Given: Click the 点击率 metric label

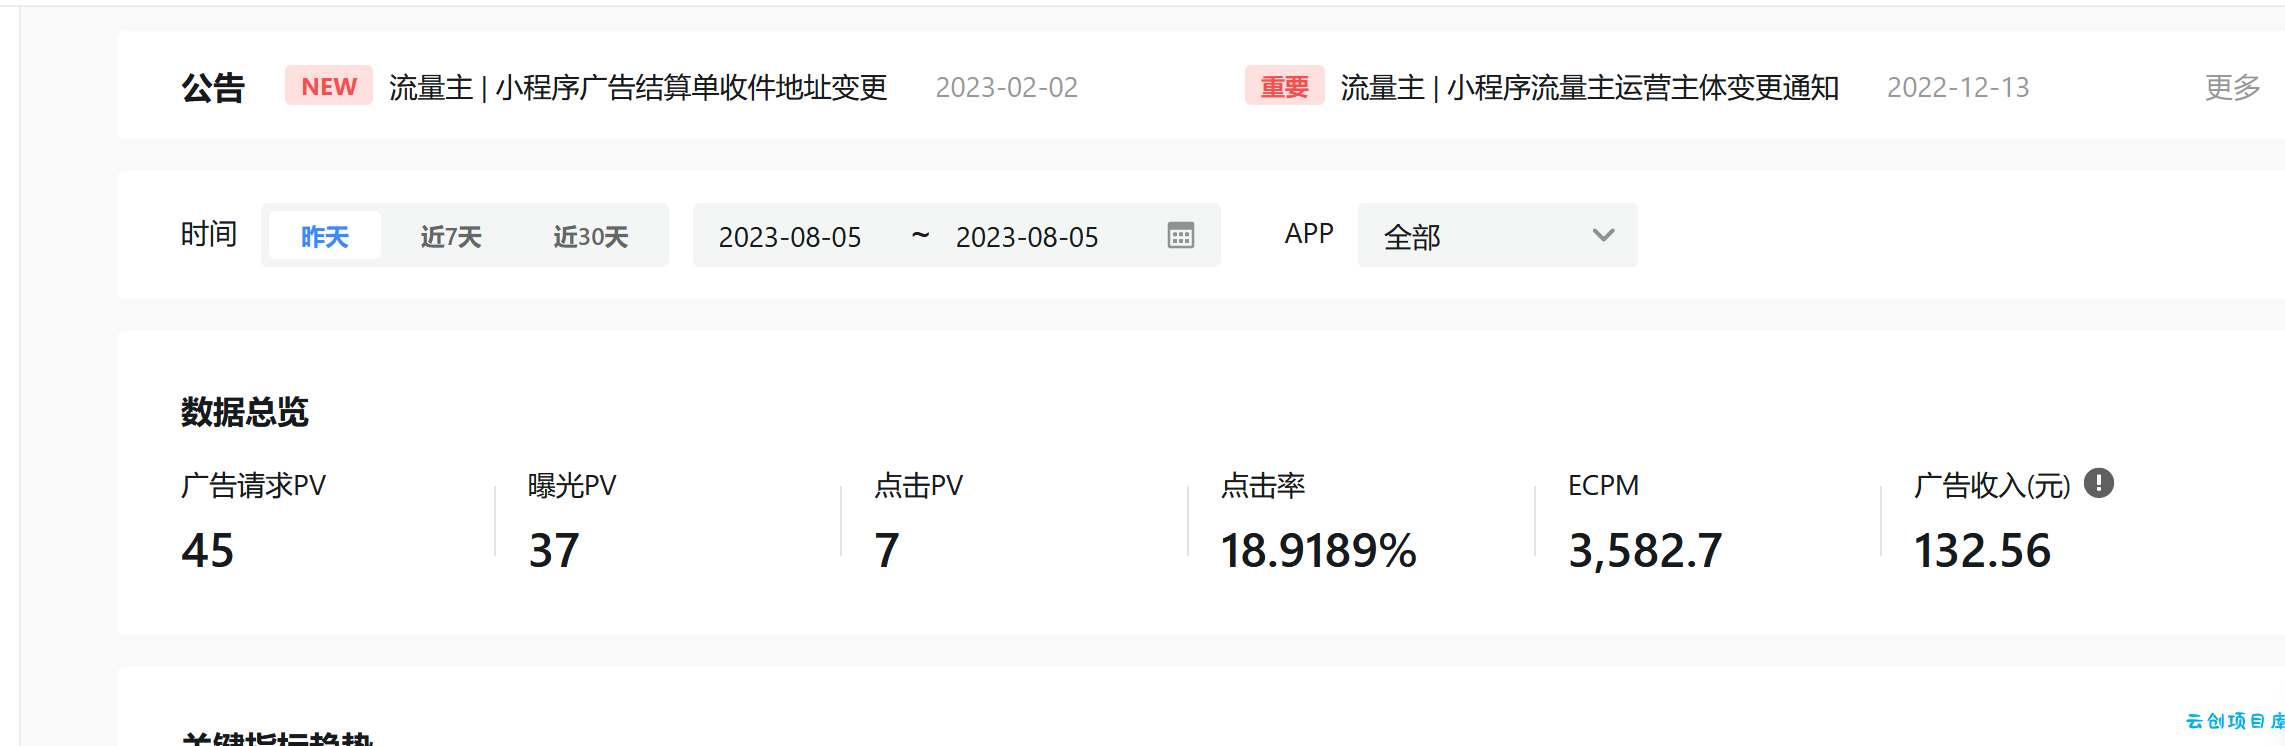Looking at the screenshot, I should tap(1263, 486).
